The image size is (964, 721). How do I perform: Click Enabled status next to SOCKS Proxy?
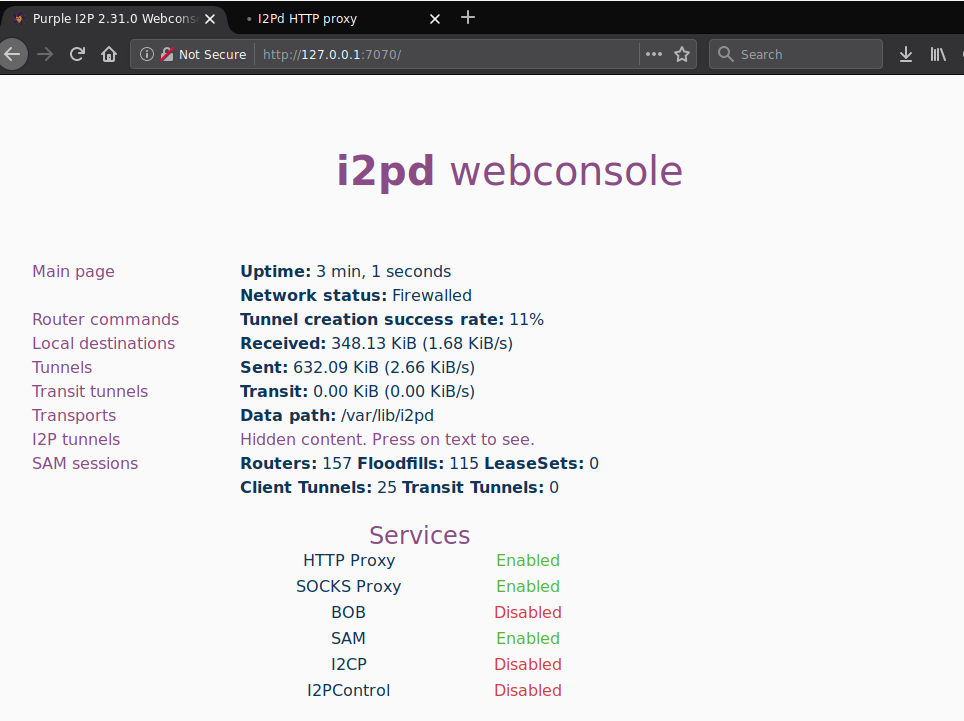[x=527, y=586]
